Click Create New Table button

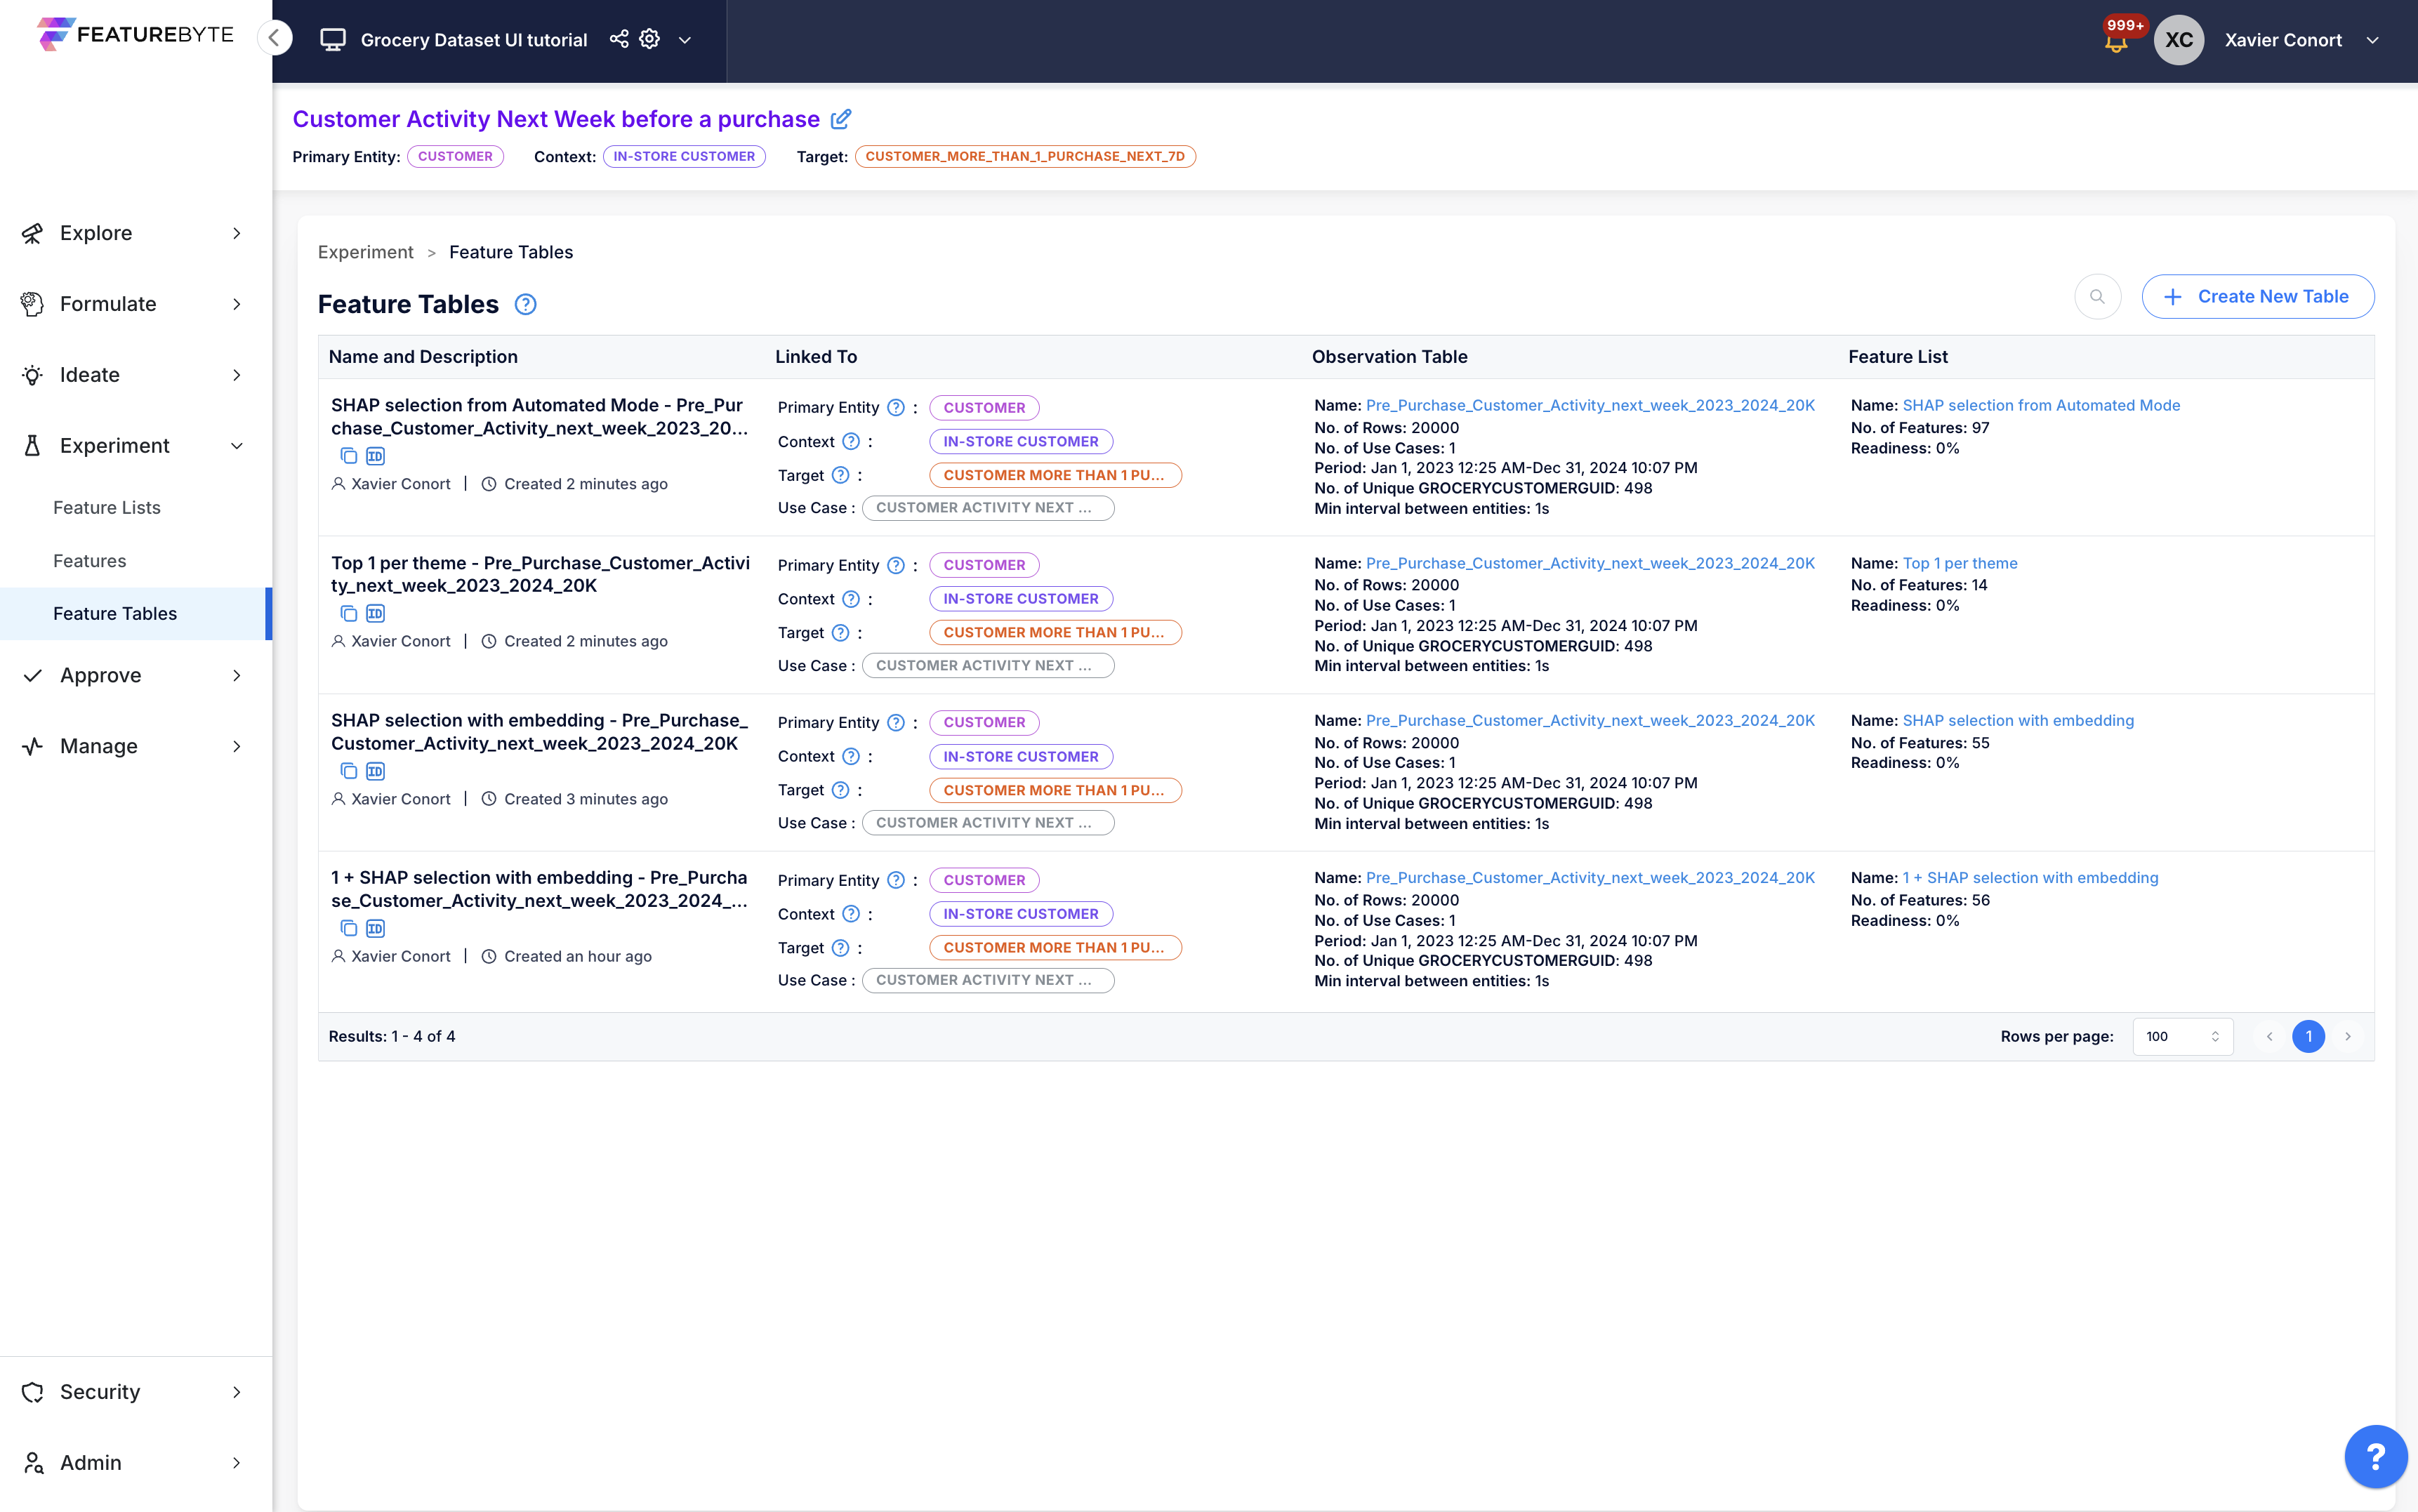tap(2257, 296)
